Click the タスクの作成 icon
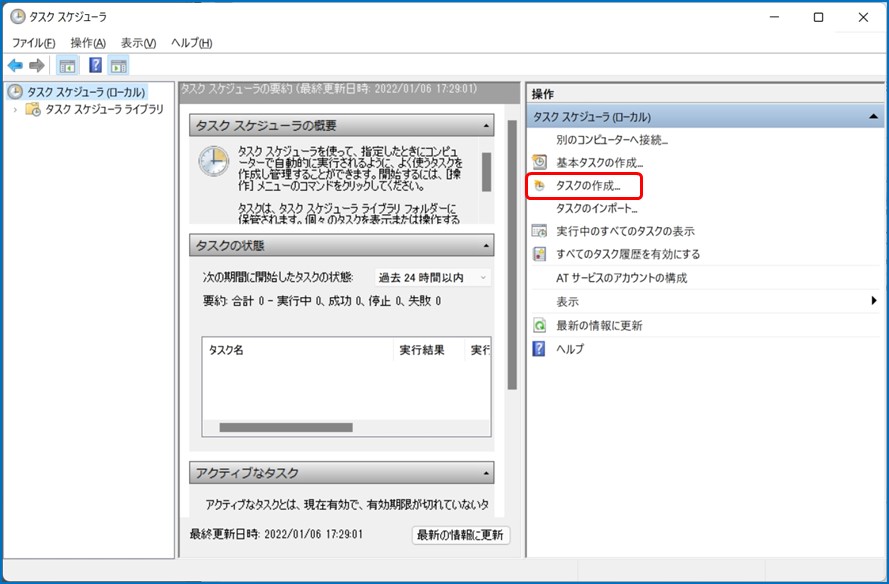 click(x=540, y=186)
